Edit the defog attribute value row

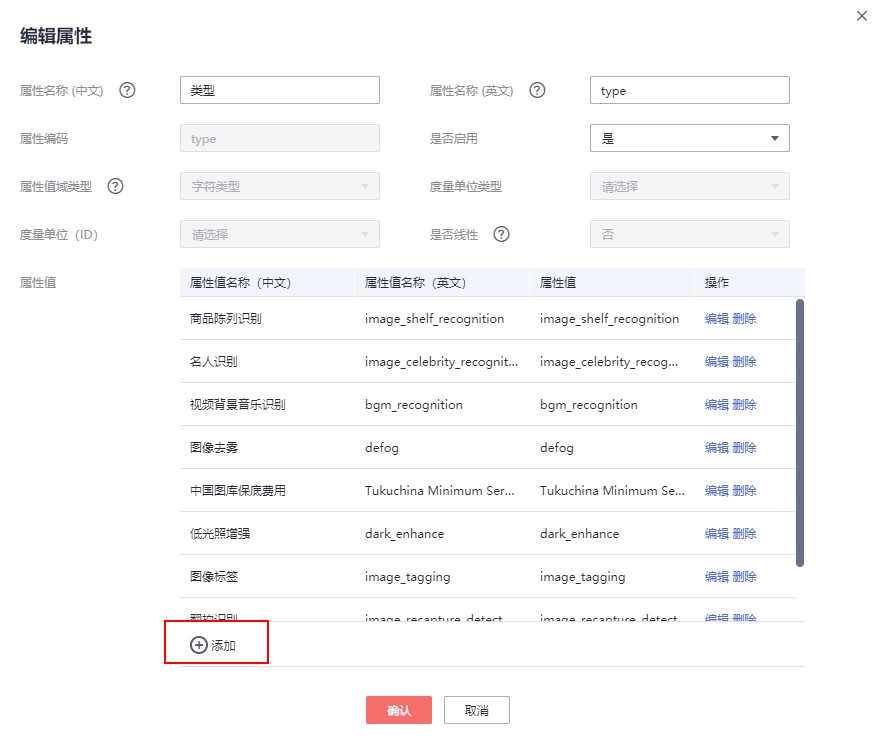716,448
